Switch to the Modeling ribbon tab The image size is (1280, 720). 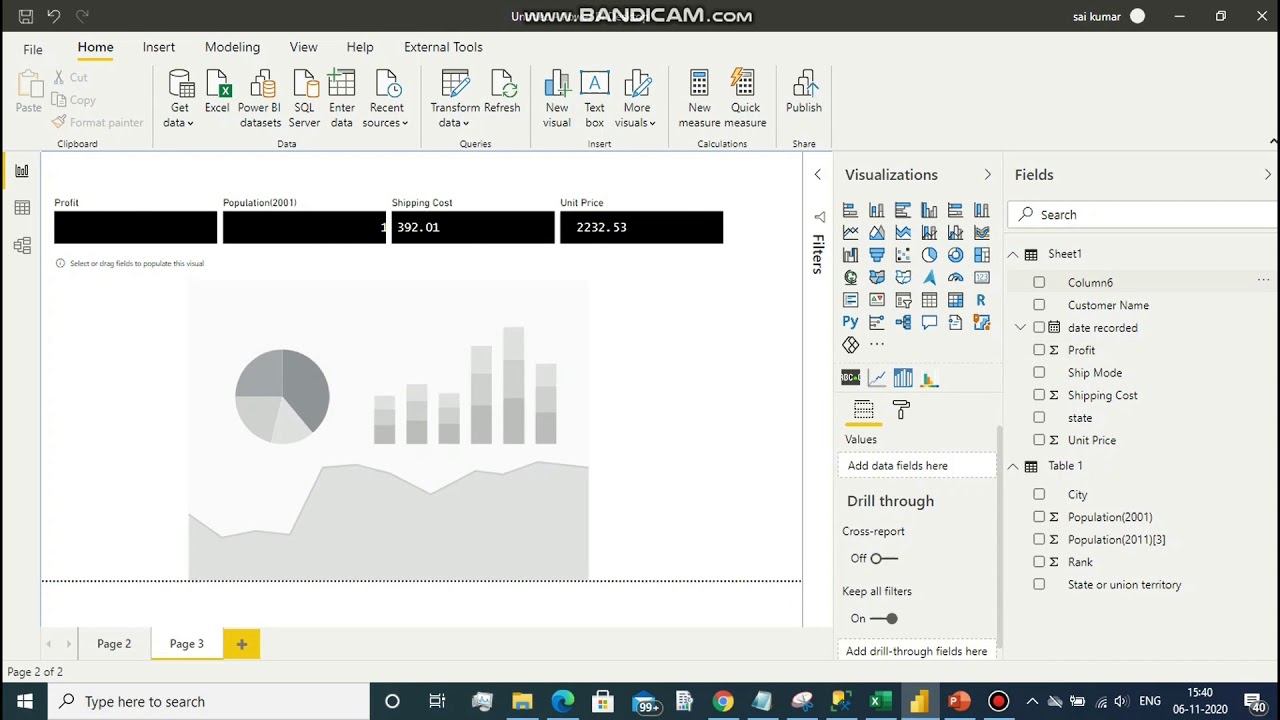pyautogui.click(x=232, y=47)
